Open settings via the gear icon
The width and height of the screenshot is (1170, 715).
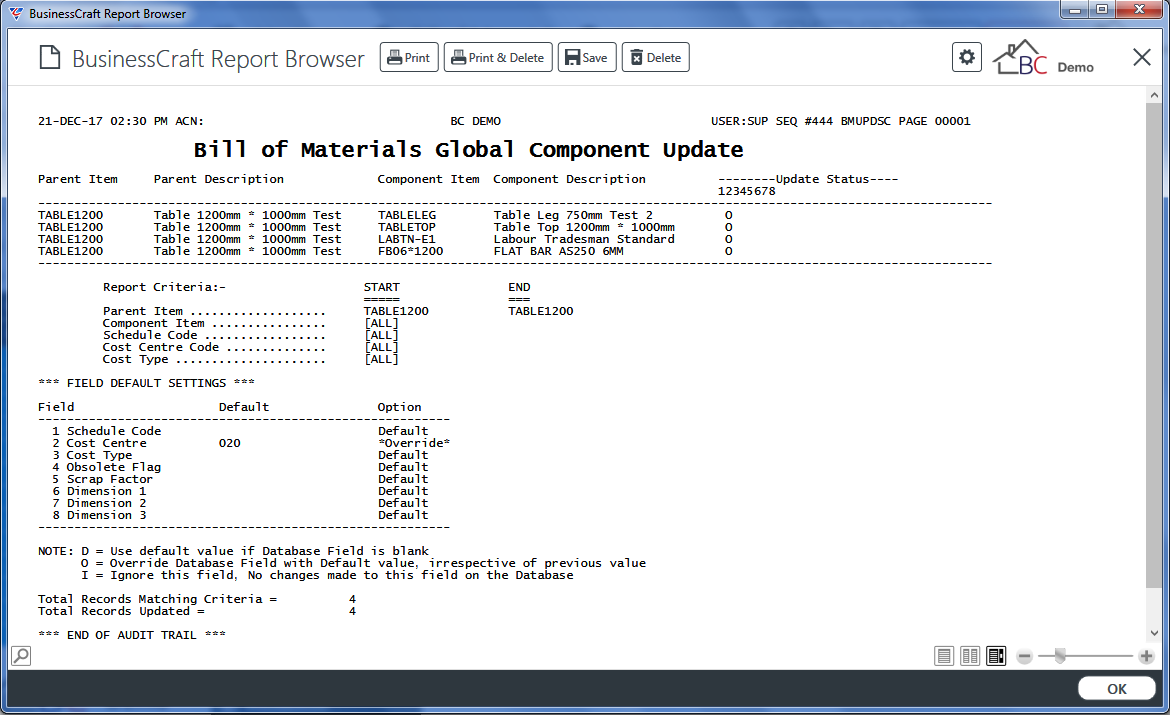tap(966, 57)
